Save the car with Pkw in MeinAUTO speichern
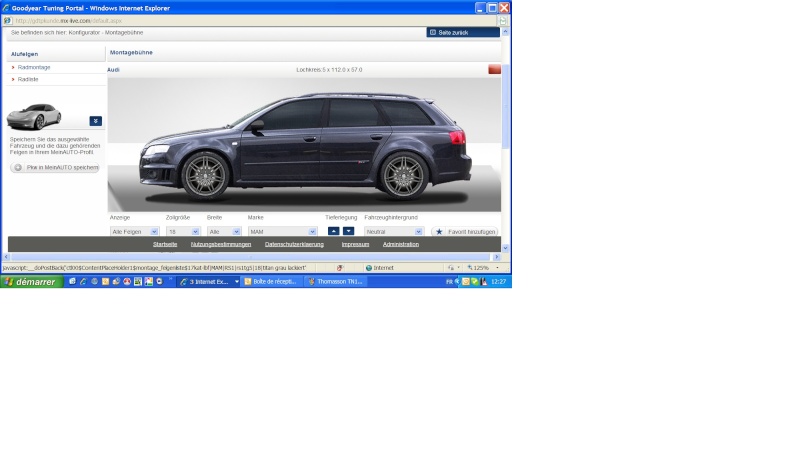The height and width of the screenshot is (450, 800). pos(55,167)
